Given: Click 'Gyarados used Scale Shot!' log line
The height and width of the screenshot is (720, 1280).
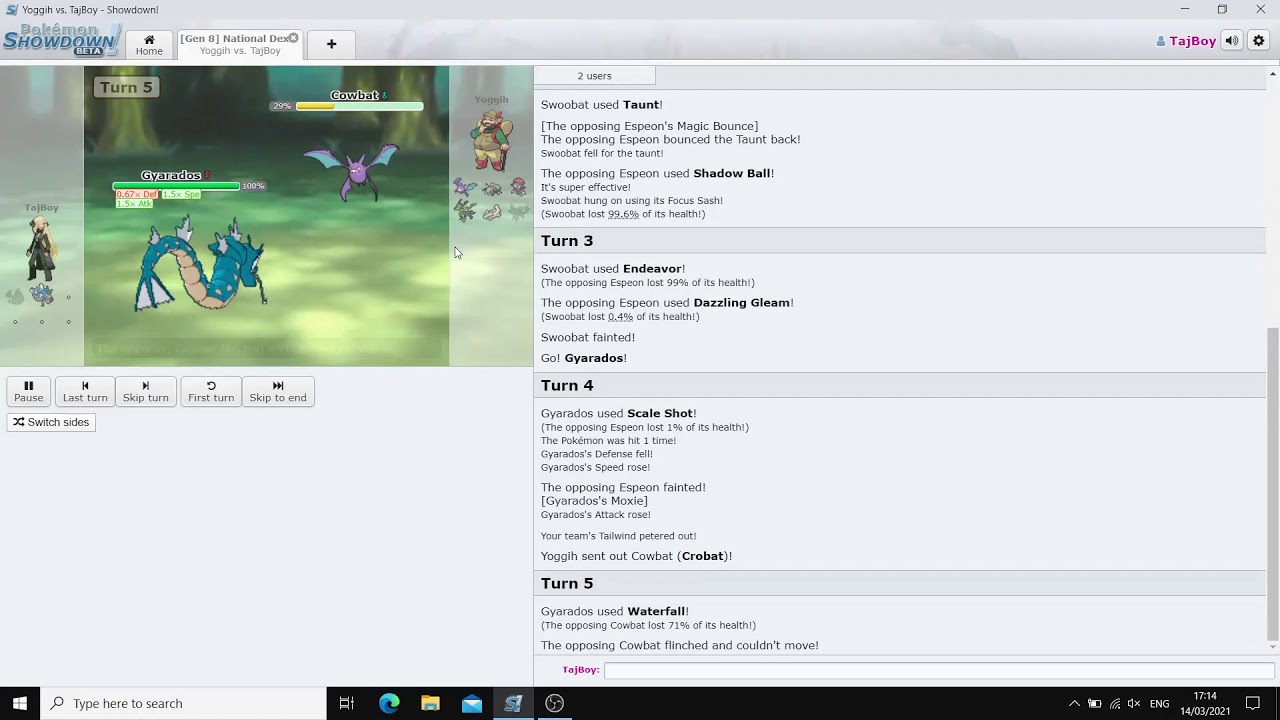Looking at the screenshot, I should coord(619,413).
